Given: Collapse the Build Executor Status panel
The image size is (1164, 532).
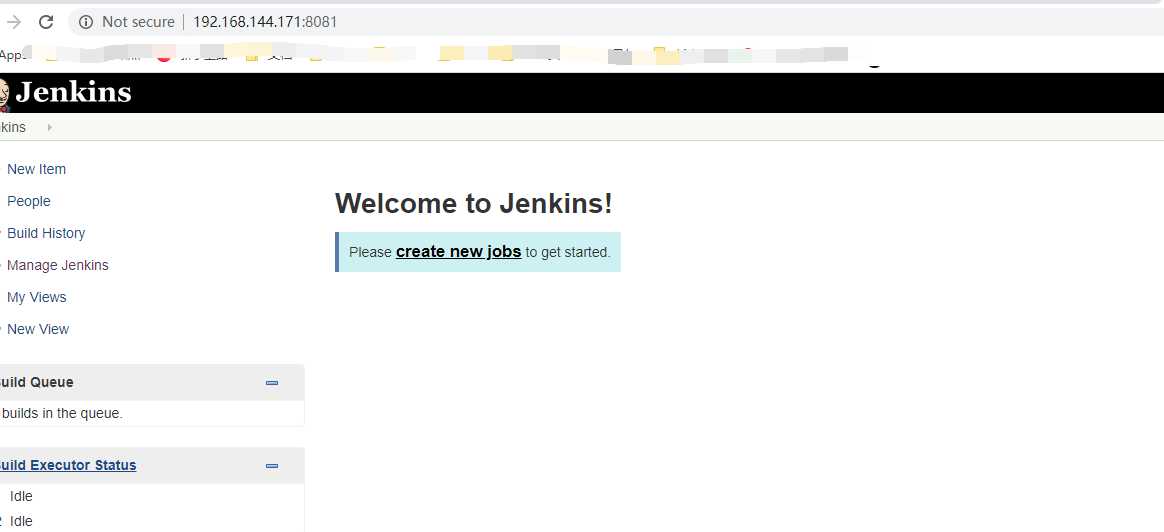Looking at the screenshot, I should (272, 466).
